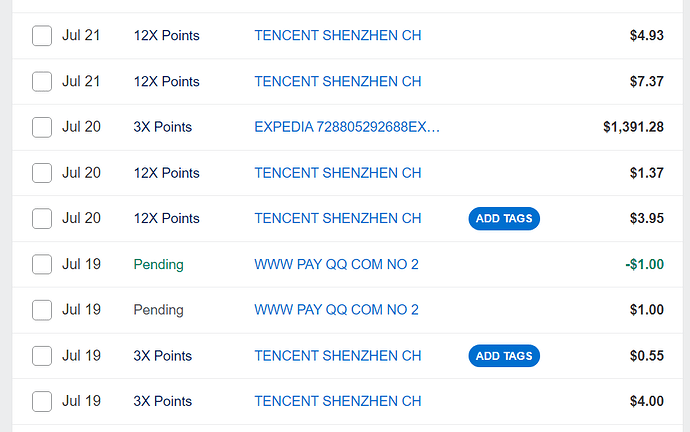
Task: Open the Tencent Shenzhen link for $3.95
Action: click(338, 219)
